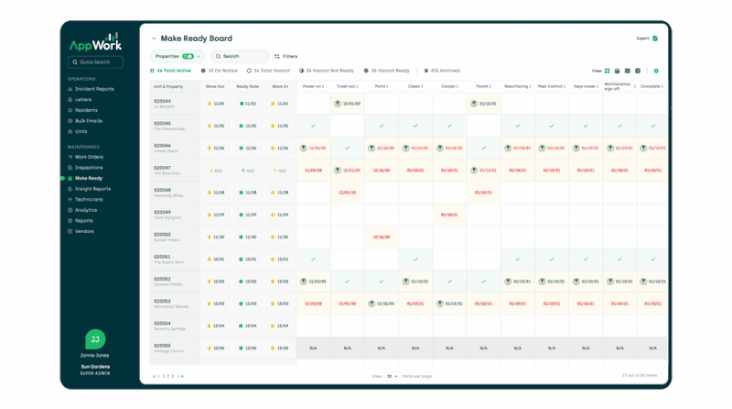Click the Ready Date column header
732x409 pixels.
247,86
